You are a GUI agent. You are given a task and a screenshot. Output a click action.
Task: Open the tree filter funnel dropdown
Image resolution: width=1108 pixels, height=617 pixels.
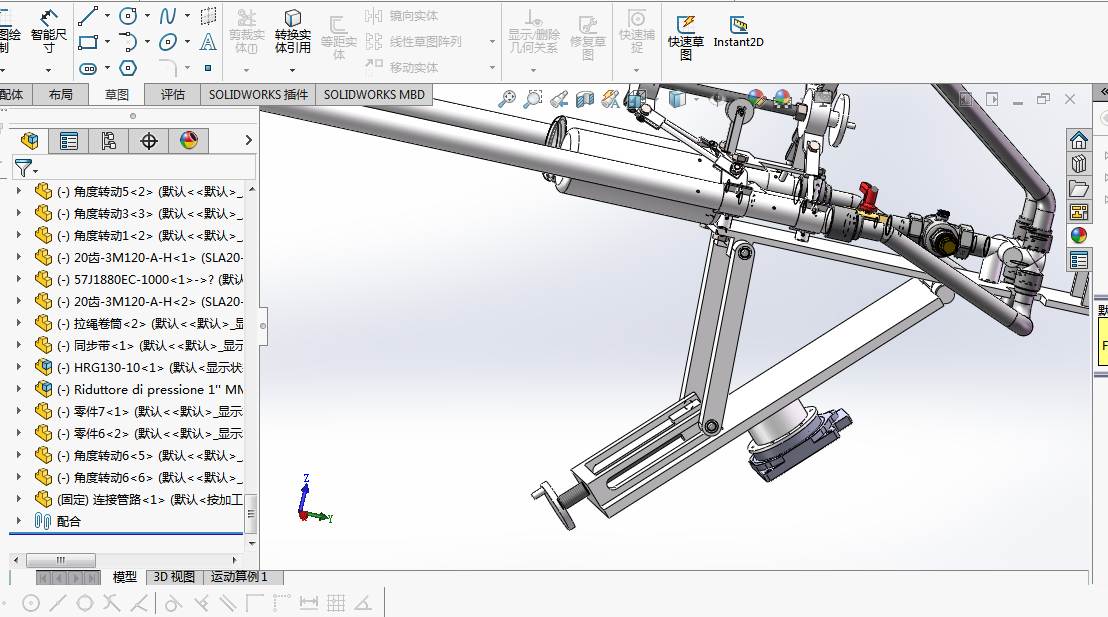click(x=26, y=168)
